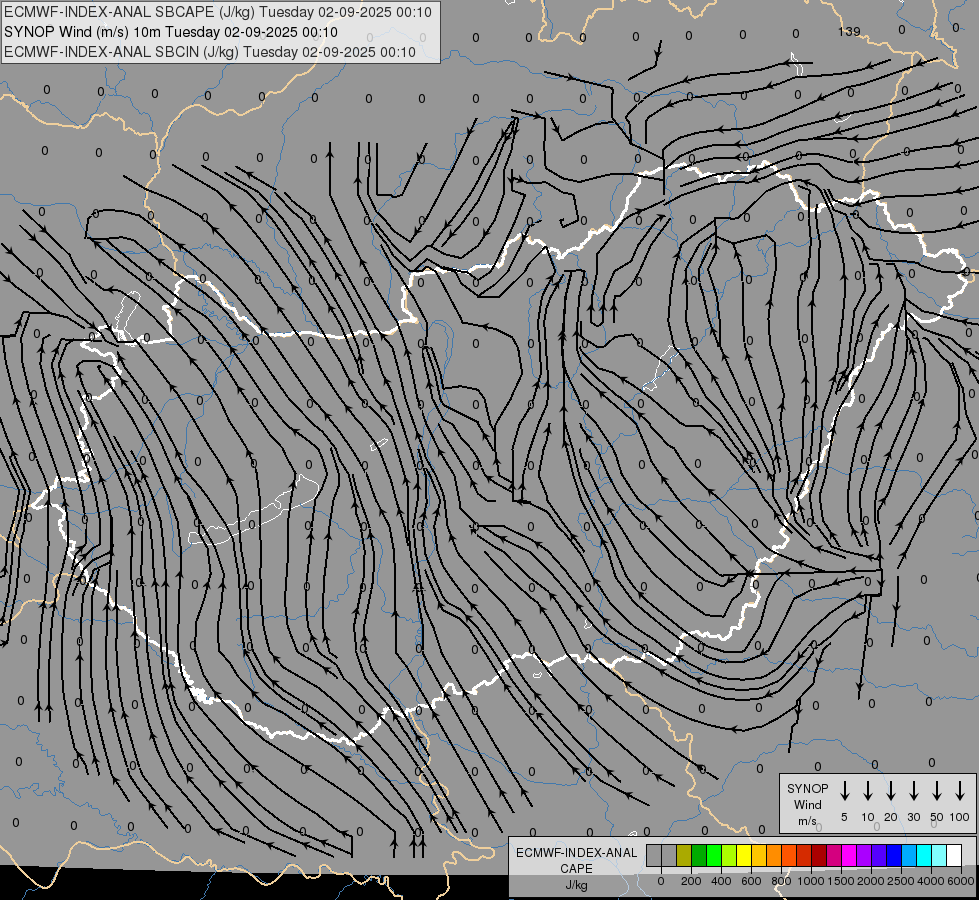Click the purple CAPE swatch left of 2000
This screenshot has width=979, height=900.
[864, 856]
